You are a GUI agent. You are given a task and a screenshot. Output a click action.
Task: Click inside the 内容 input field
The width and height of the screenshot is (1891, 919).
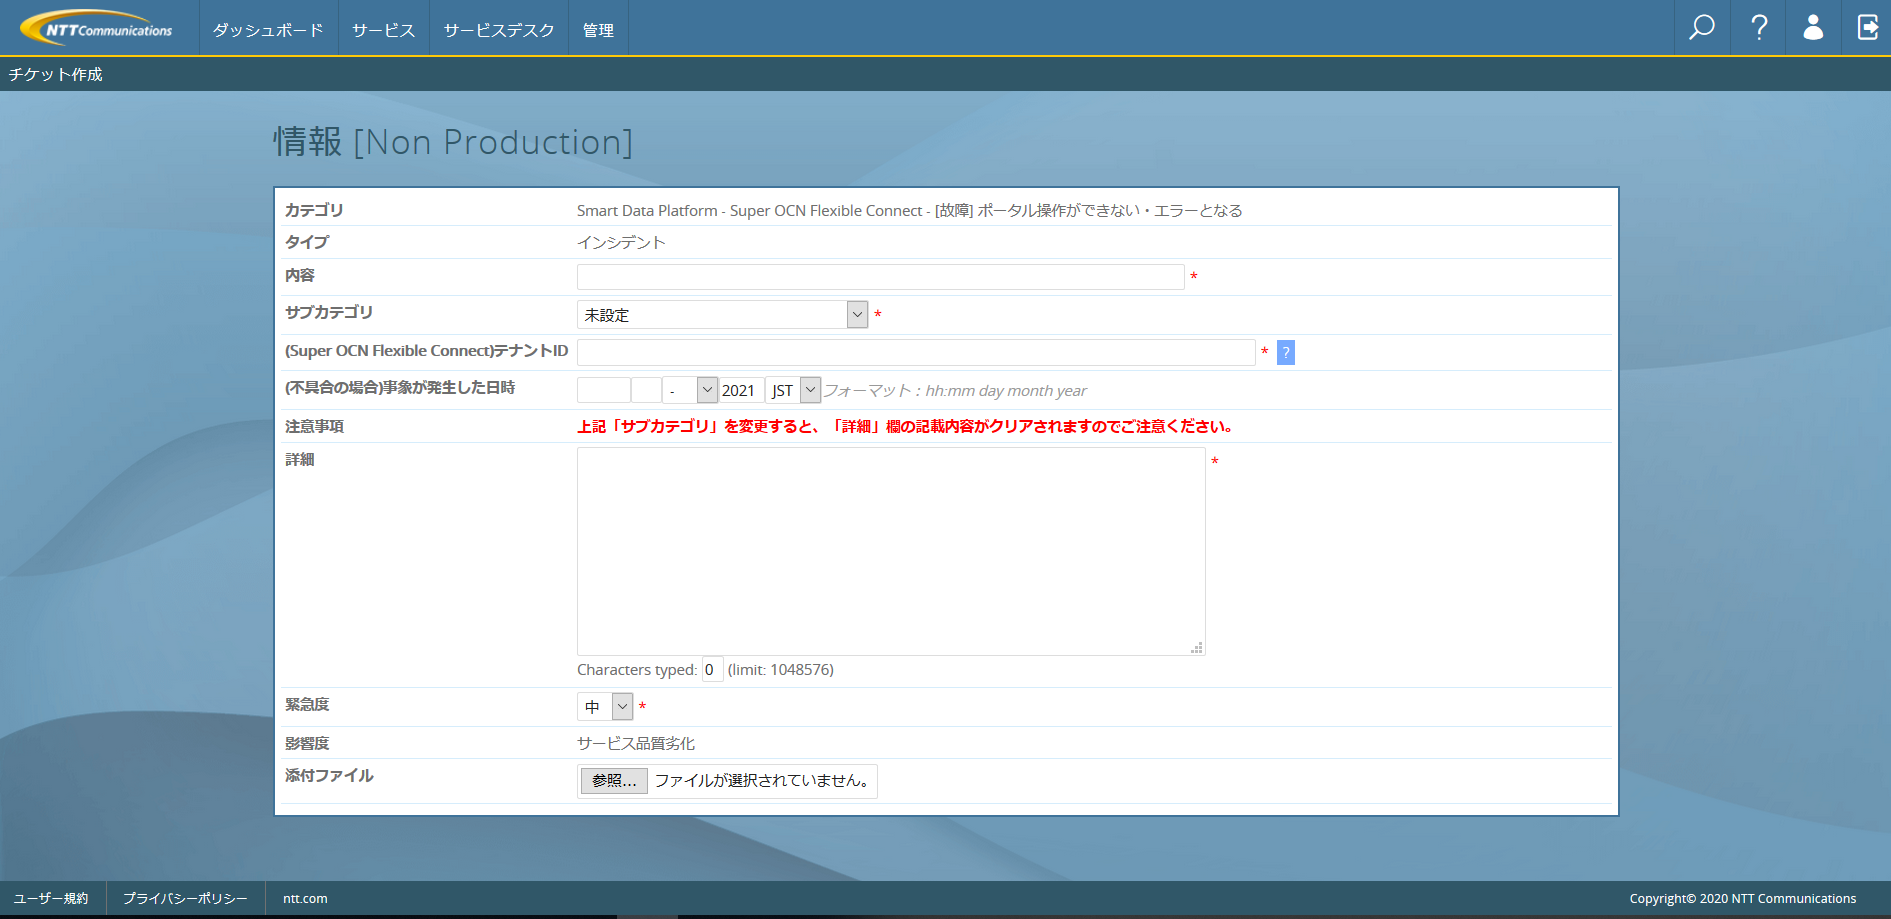(x=880, y=277)
